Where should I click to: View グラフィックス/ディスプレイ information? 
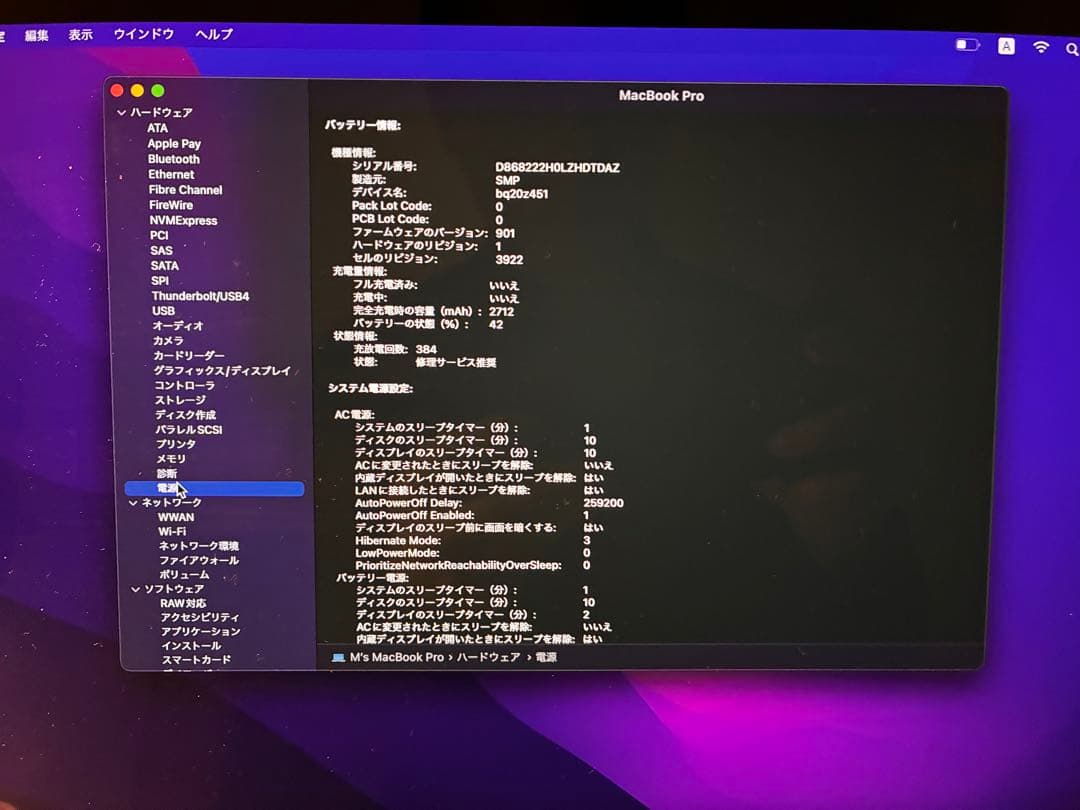[221, 370]
